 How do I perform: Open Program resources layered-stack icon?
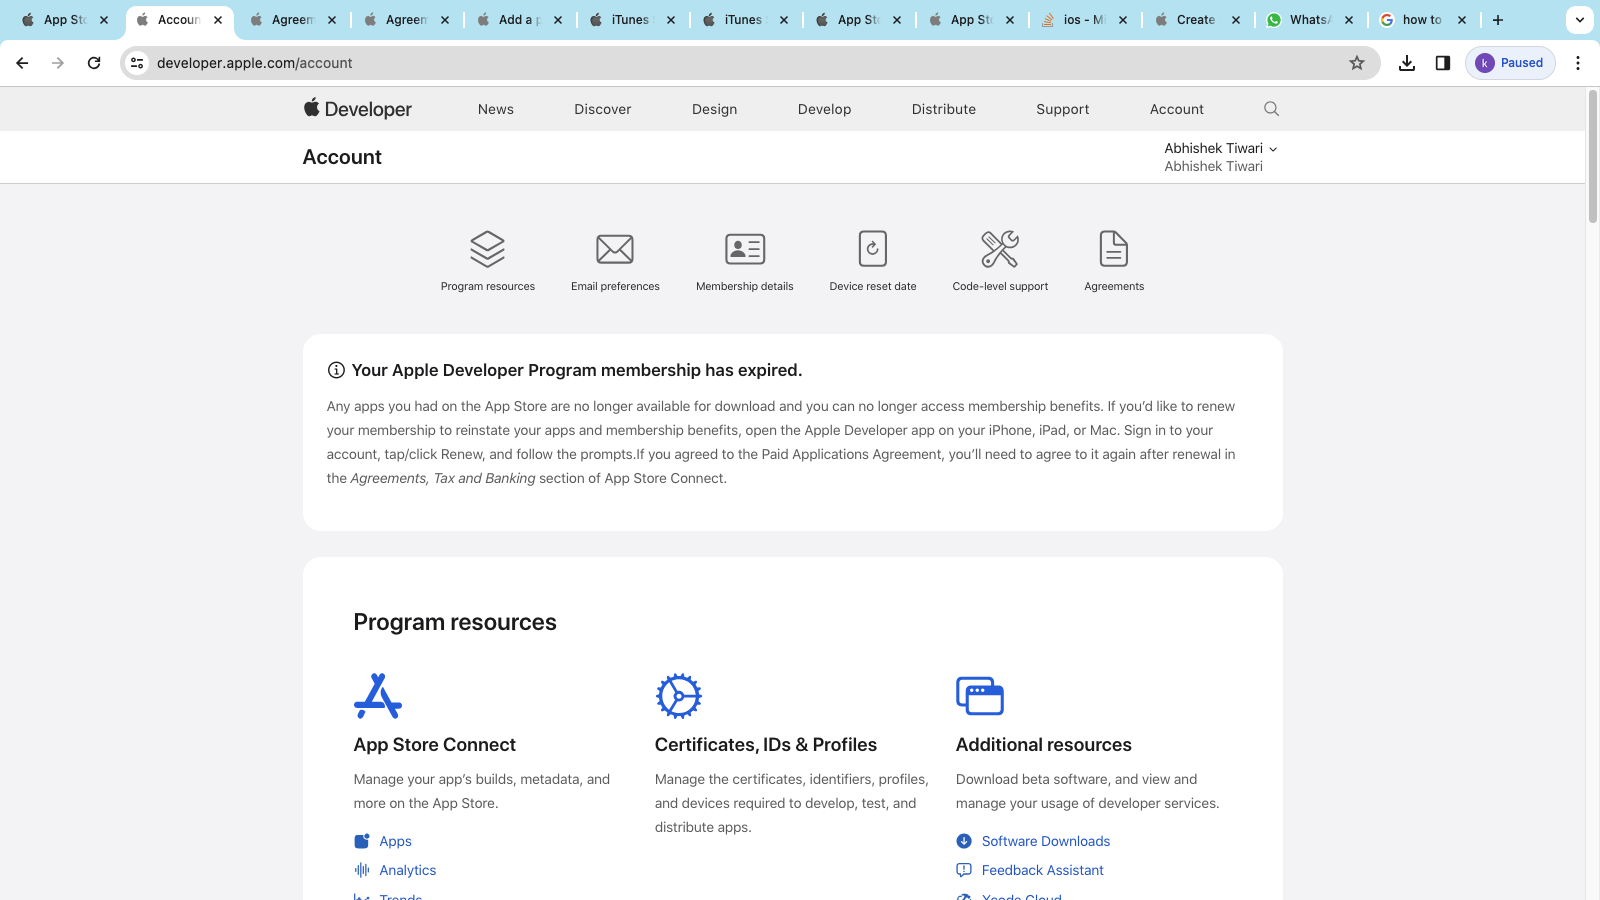[487, 249]
